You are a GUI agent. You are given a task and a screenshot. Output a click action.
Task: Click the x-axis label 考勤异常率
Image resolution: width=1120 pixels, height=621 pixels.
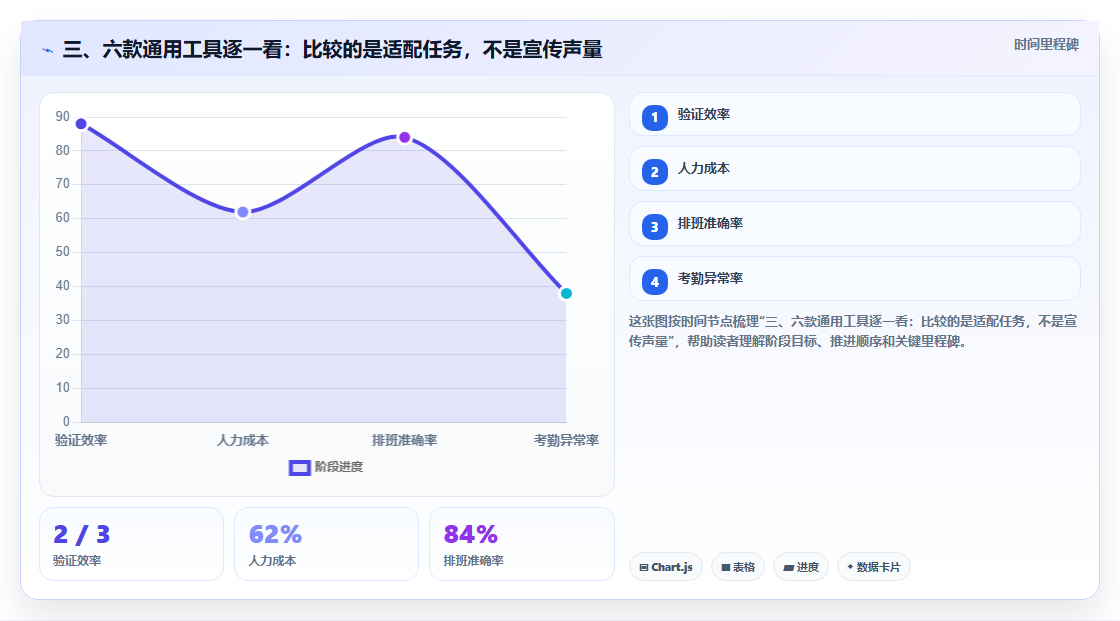pyautogui.click(x=566, y=441)
